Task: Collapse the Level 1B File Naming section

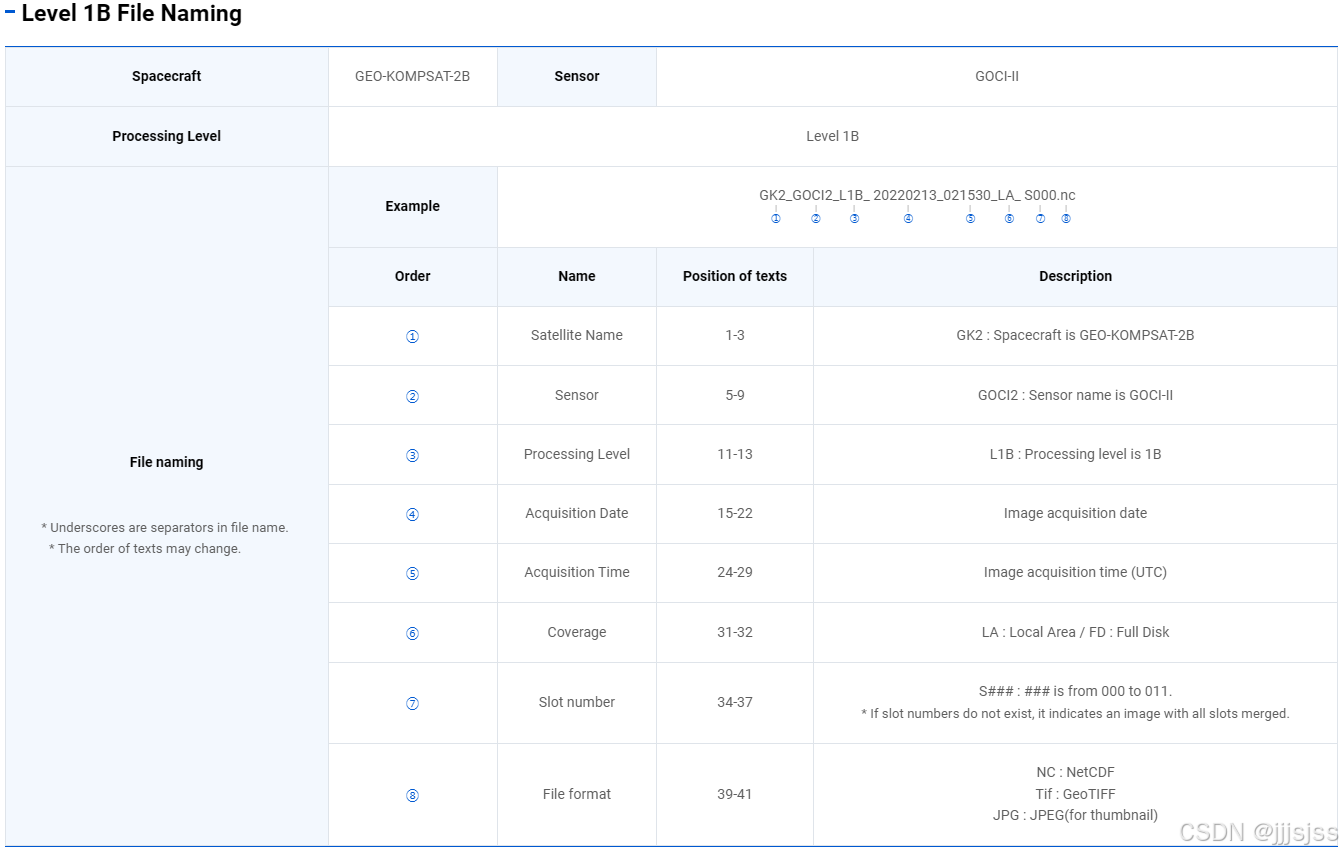Action: click(x=10, y=13)
